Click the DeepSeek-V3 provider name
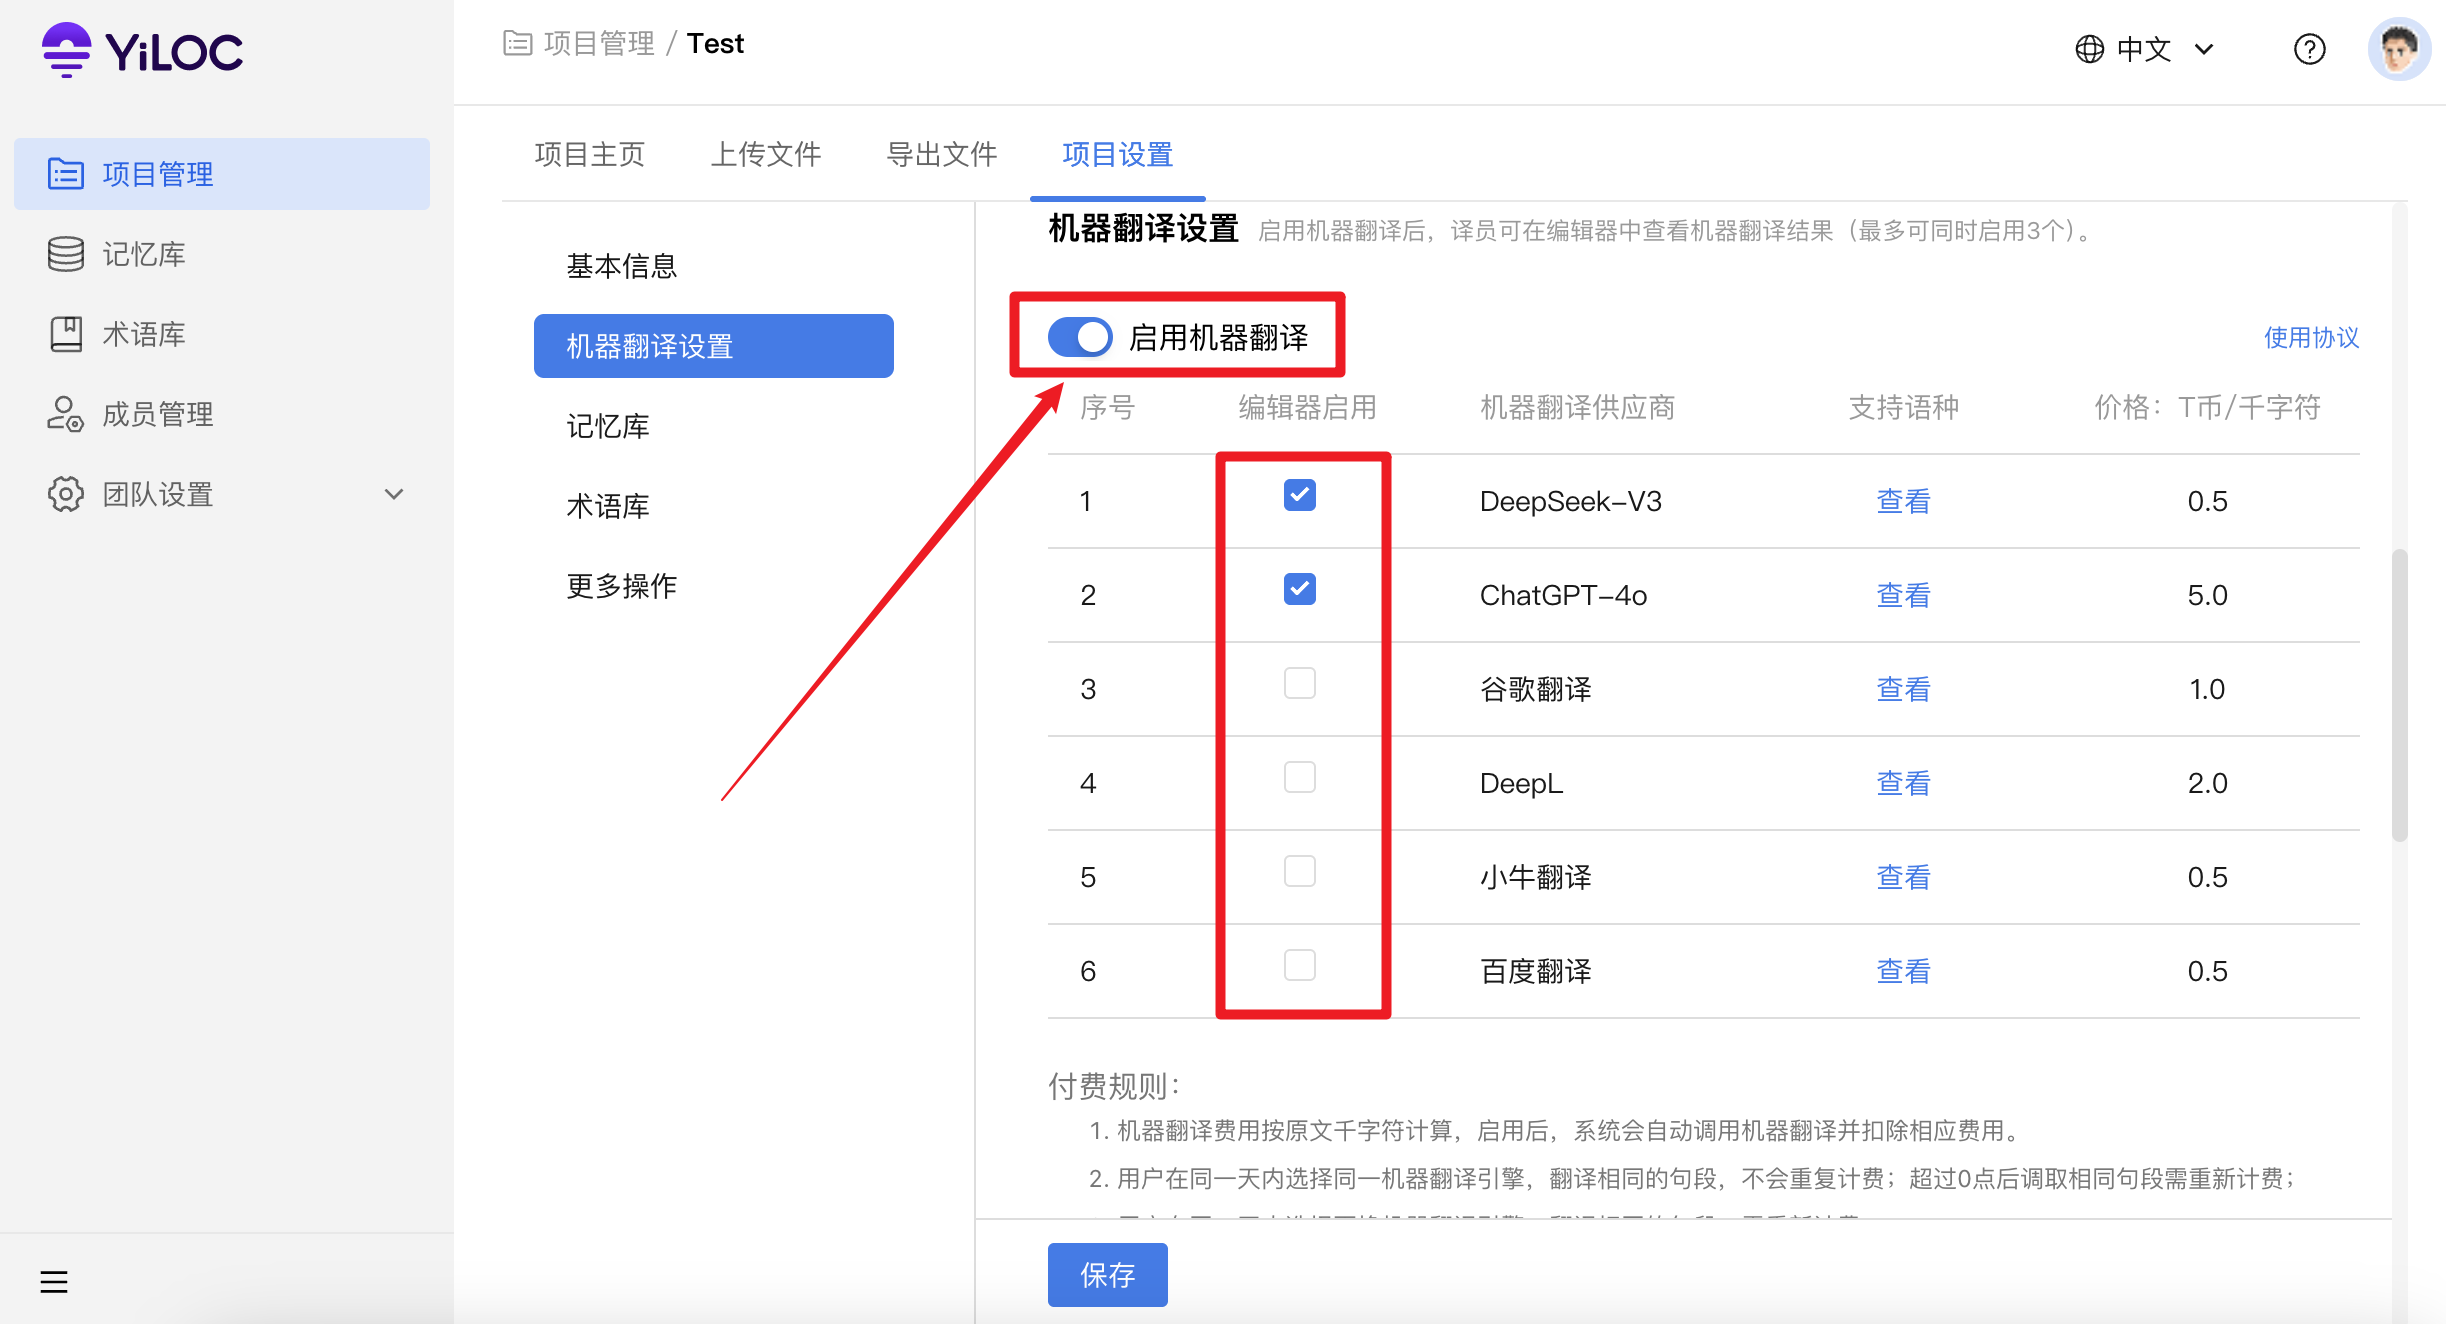2446x1324 pixels. (1570, 501)
